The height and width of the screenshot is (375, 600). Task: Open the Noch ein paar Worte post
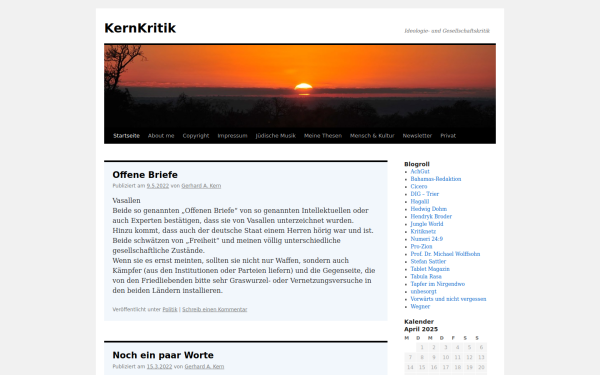[x=163, y=355]
